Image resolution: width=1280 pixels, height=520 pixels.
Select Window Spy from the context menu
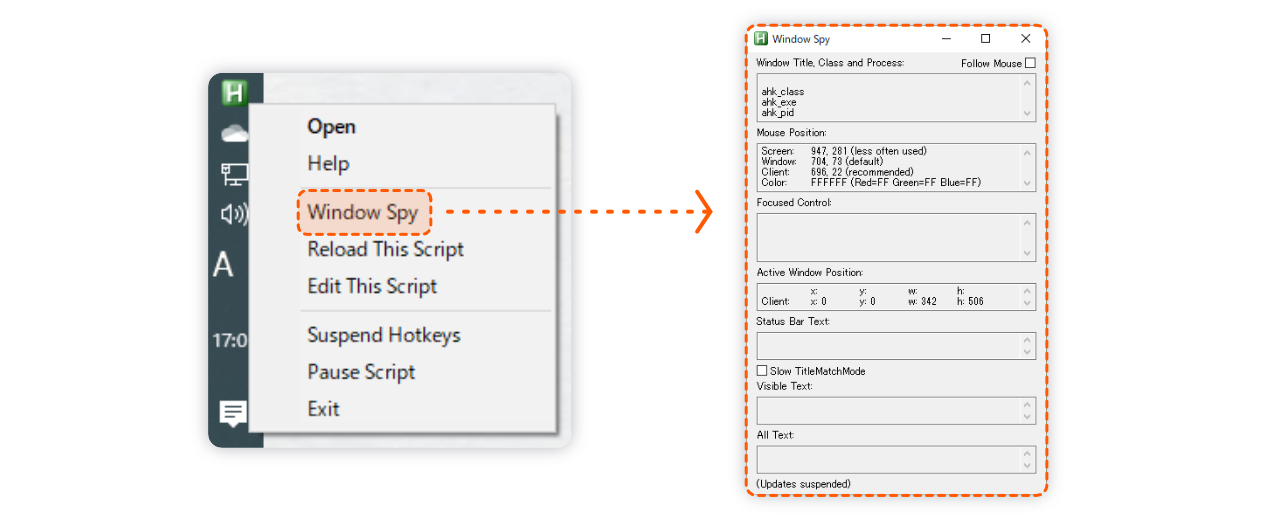tap(362, 212)
